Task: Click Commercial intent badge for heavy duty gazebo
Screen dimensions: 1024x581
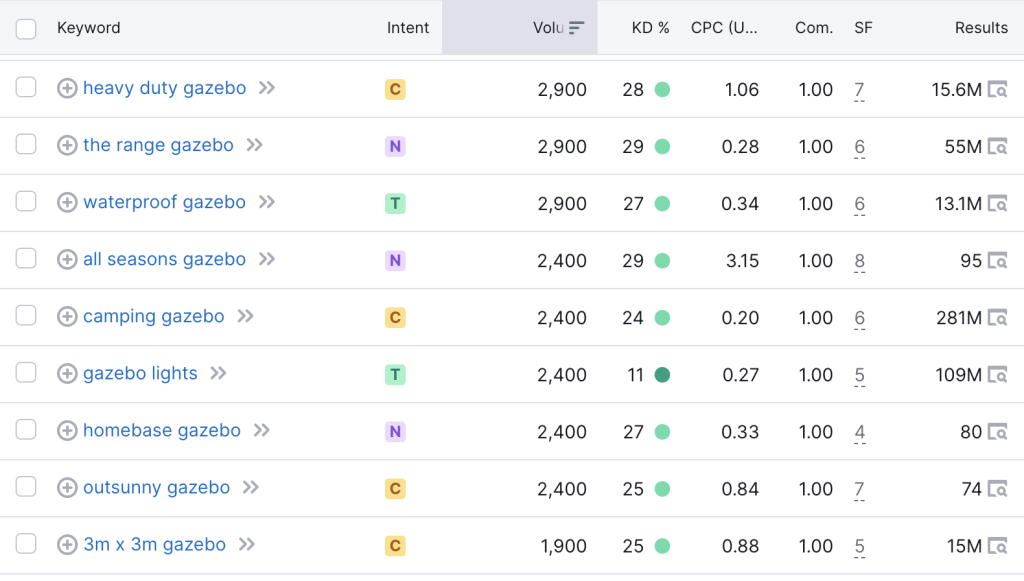Action: pyautogui.click(x=395, y=89)
